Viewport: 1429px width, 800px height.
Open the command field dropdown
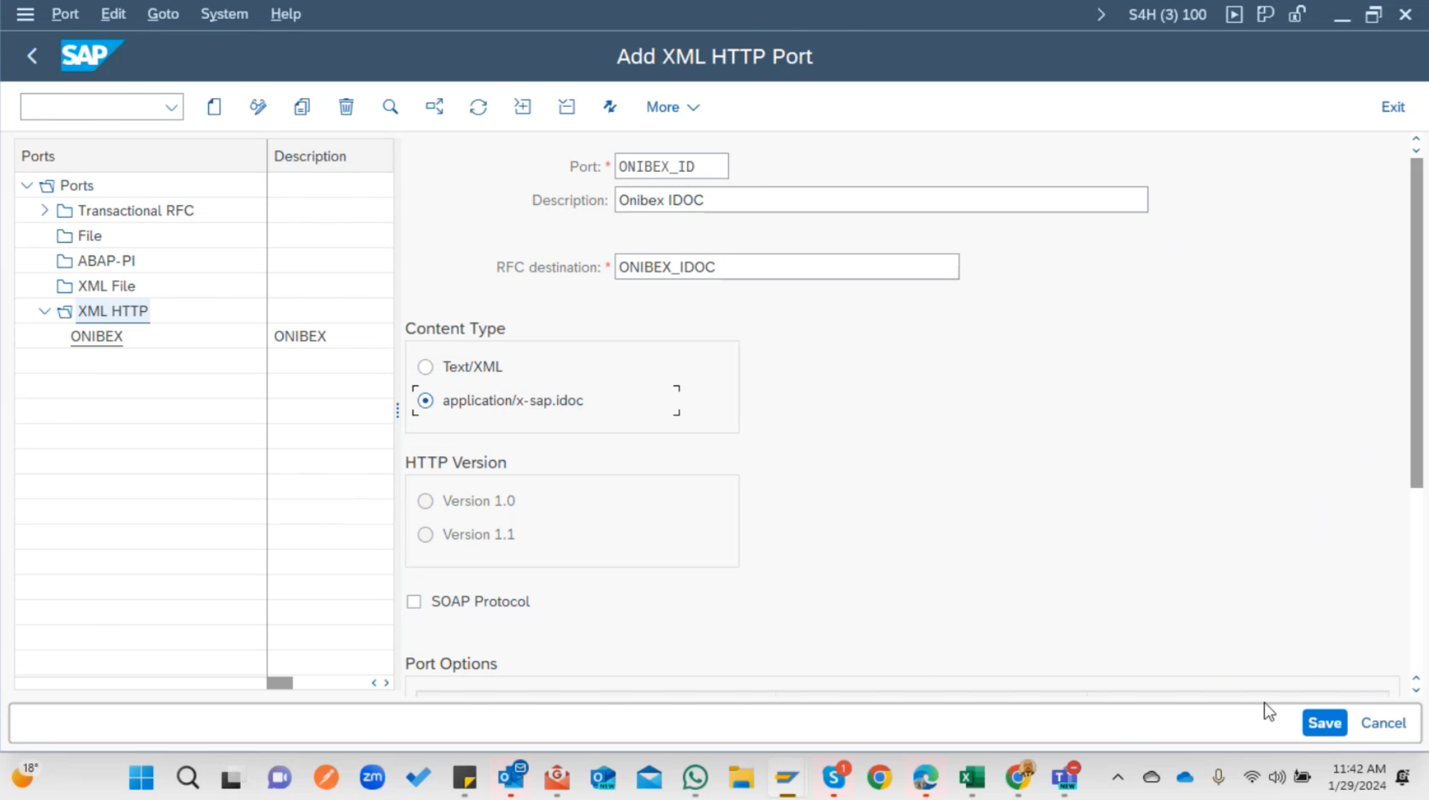[171, 107]
